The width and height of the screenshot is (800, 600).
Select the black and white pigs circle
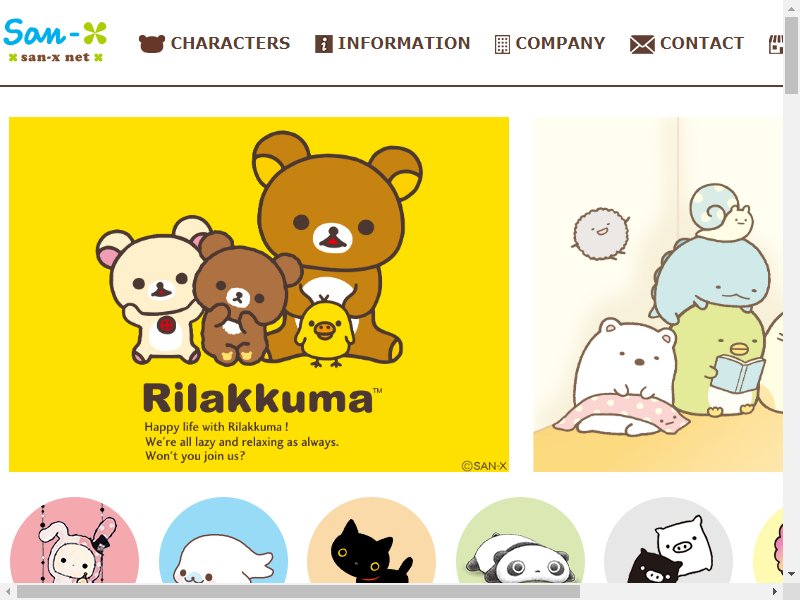pos(668,540)
